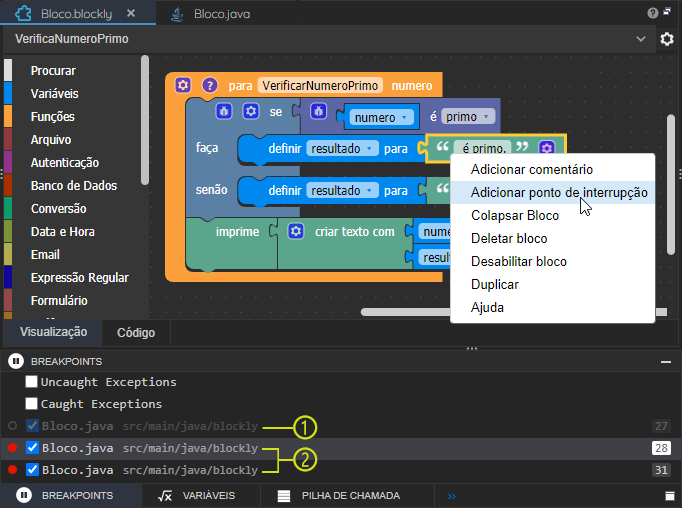The height and width of the screenshot is (508, 682).
Task: Expand the VerificaNumeroPrimo dropdown chevron
Action: click(x=641, y=39)
